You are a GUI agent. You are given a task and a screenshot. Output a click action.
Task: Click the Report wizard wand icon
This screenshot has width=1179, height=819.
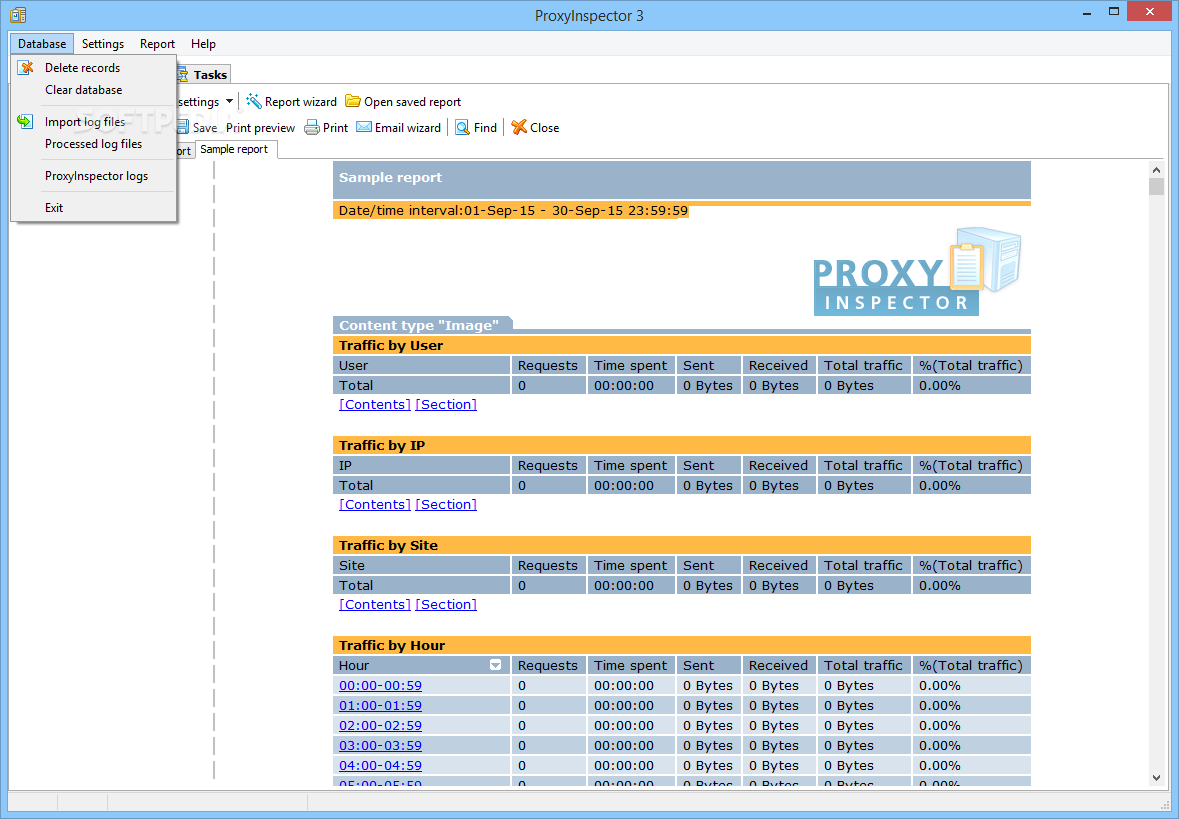coord(253,102)
